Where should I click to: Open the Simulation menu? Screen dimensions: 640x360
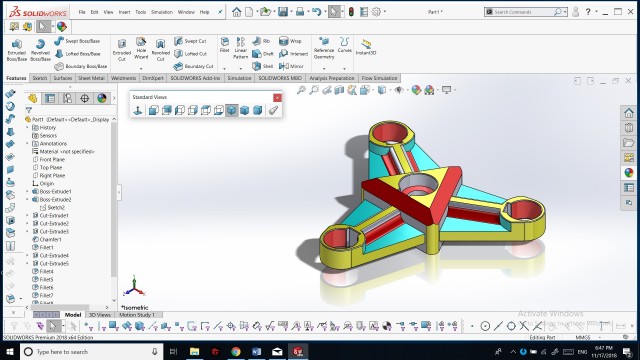[x=162, y=12]
